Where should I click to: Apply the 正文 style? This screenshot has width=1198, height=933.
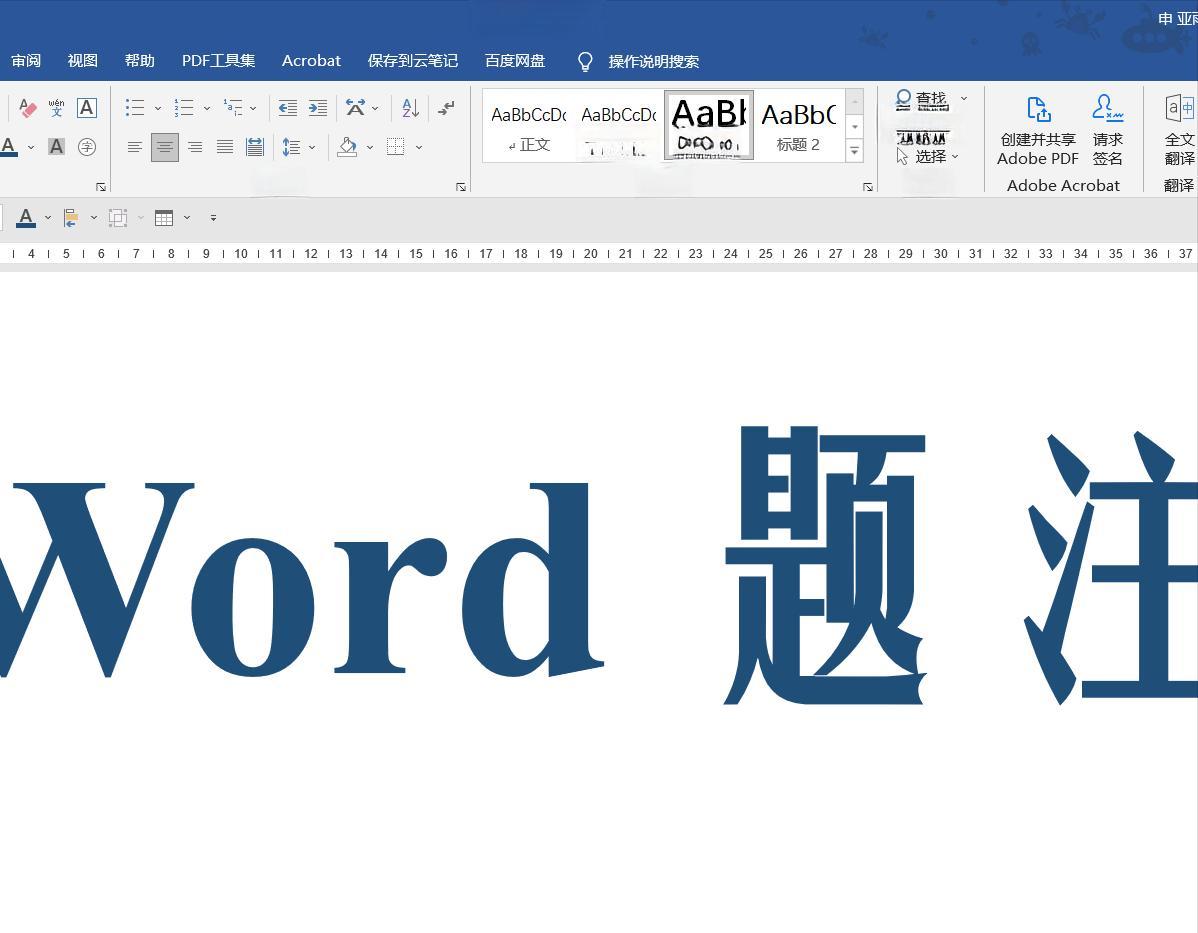[x=528, y=127]
